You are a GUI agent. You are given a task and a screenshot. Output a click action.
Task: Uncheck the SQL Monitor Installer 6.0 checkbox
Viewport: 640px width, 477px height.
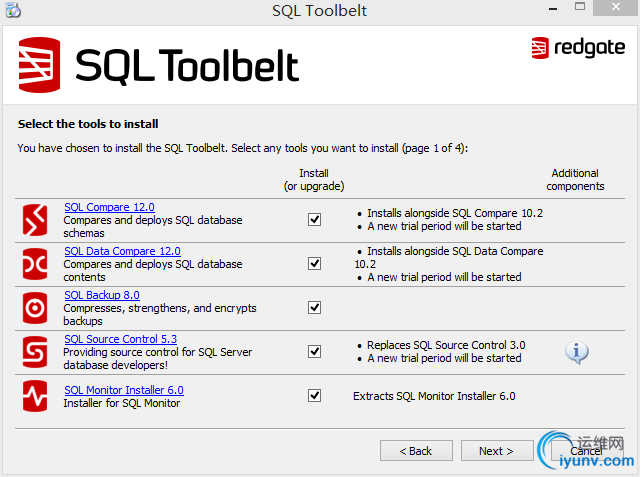[x=314, y=395]
